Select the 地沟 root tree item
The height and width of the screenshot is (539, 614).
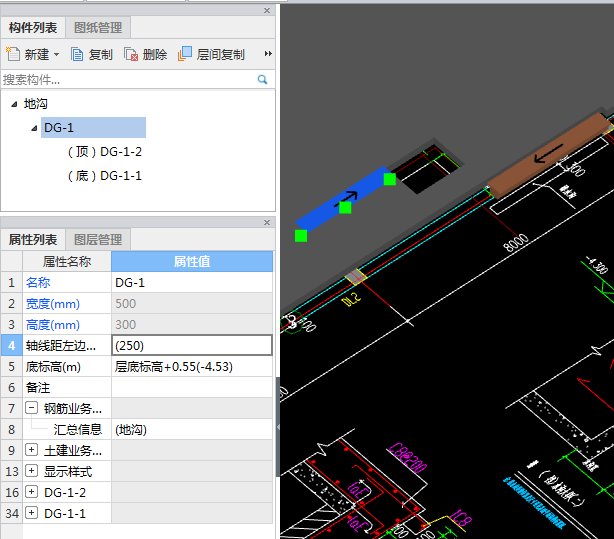coord(36,104)
